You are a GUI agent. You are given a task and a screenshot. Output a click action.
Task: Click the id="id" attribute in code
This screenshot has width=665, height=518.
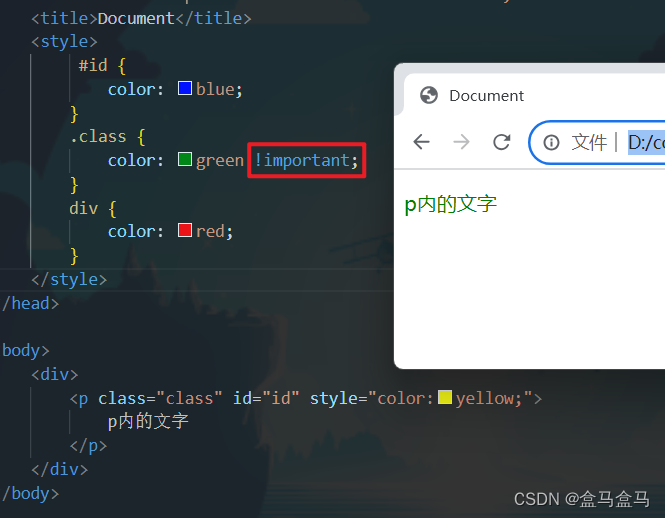point(266,398)
